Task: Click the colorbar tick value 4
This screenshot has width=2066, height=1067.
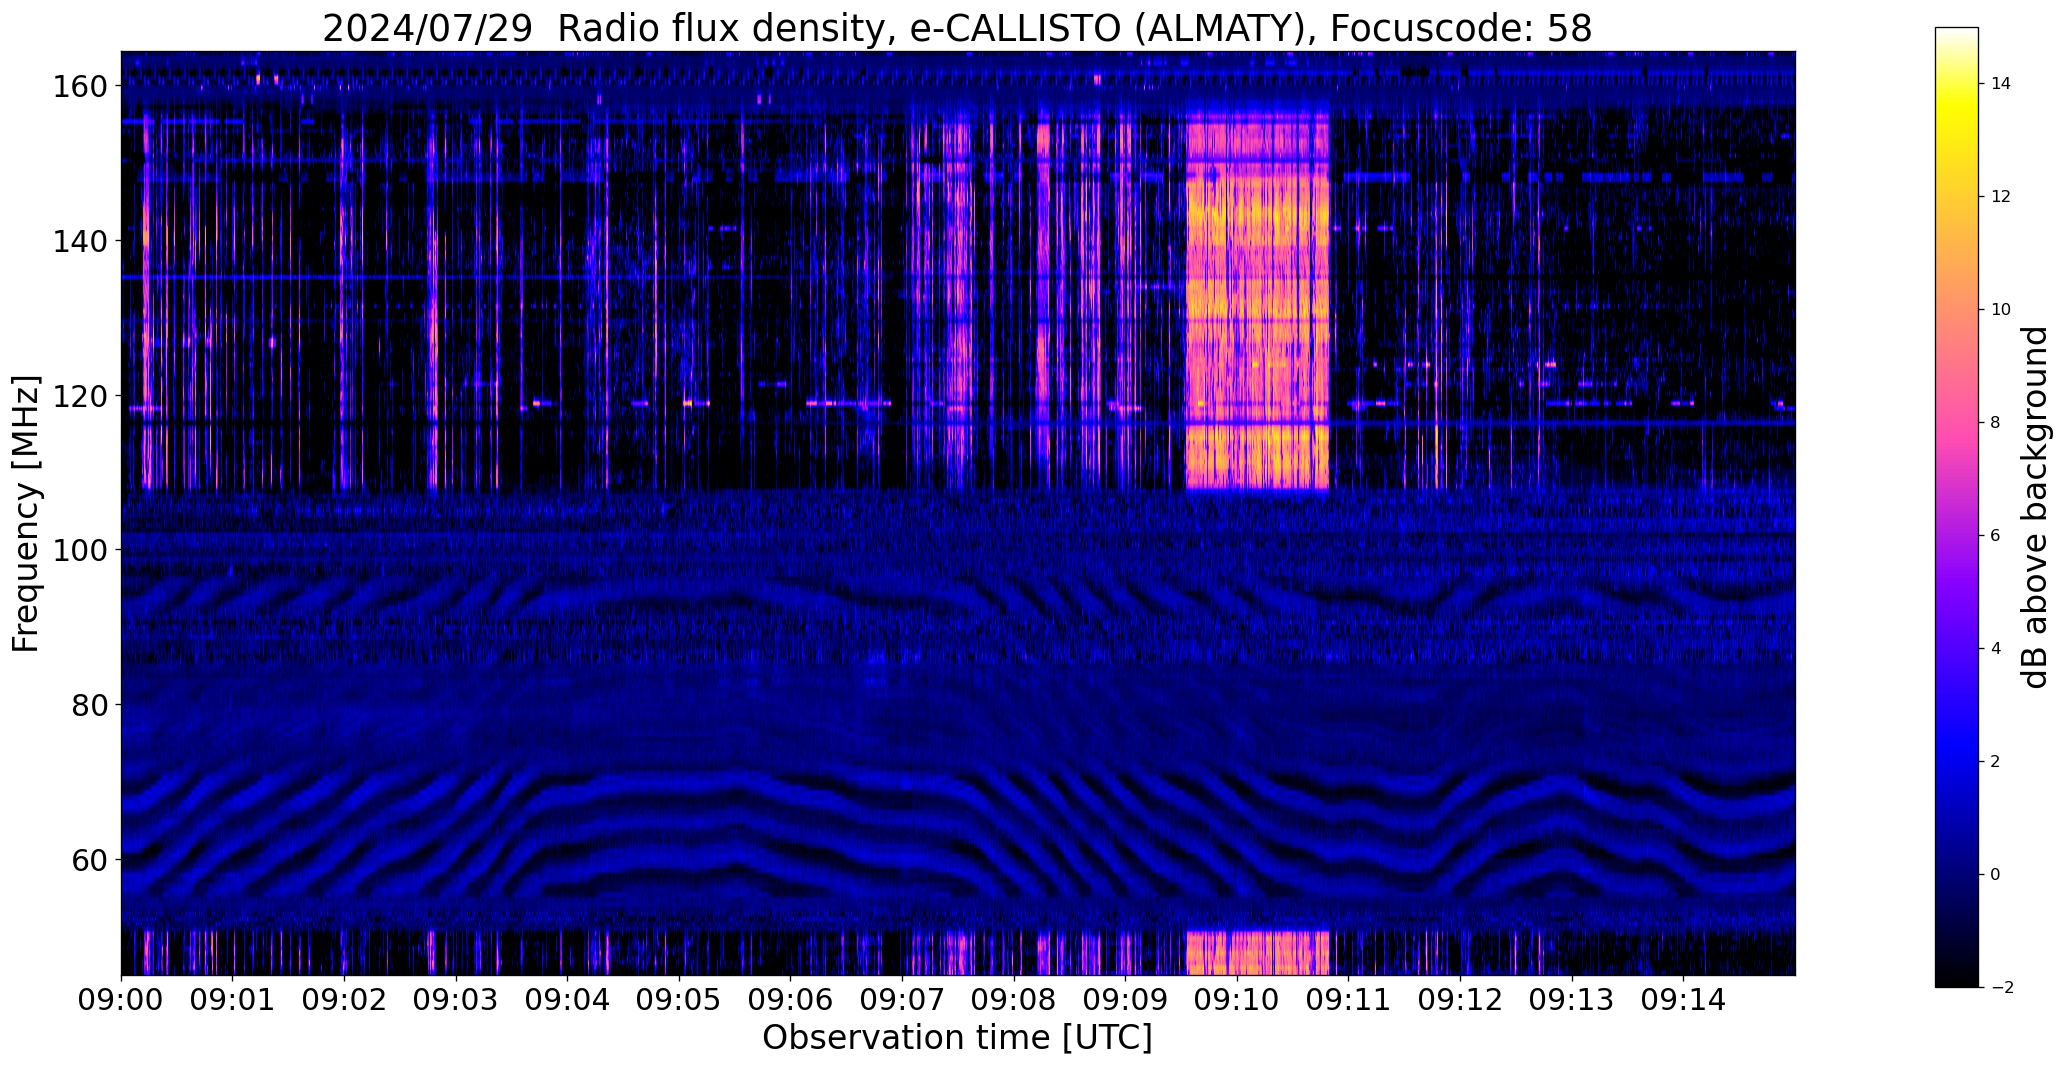Action: pyautogui.click(x=1995, y=649)
